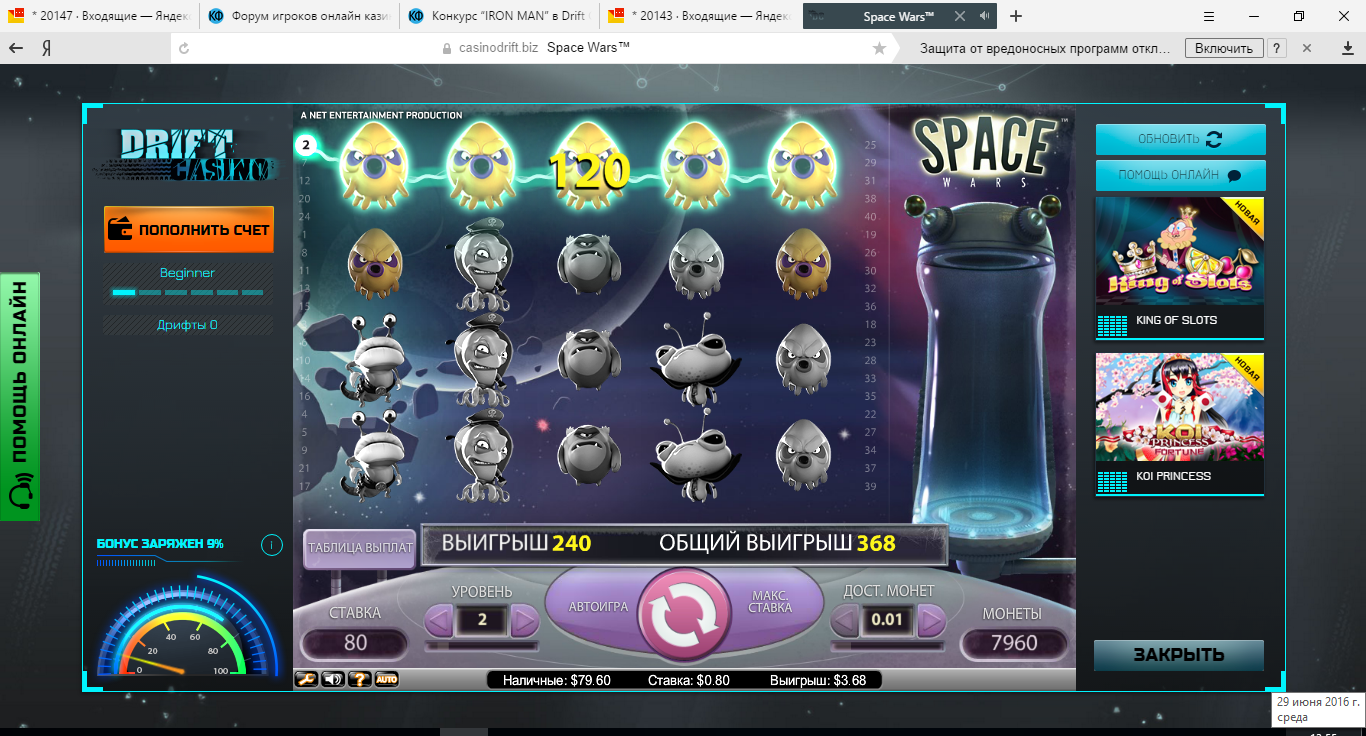The height and width of the screenshot is (736, 1366).
Task: Click the bonus info circle icon
Action: point(270,545)
